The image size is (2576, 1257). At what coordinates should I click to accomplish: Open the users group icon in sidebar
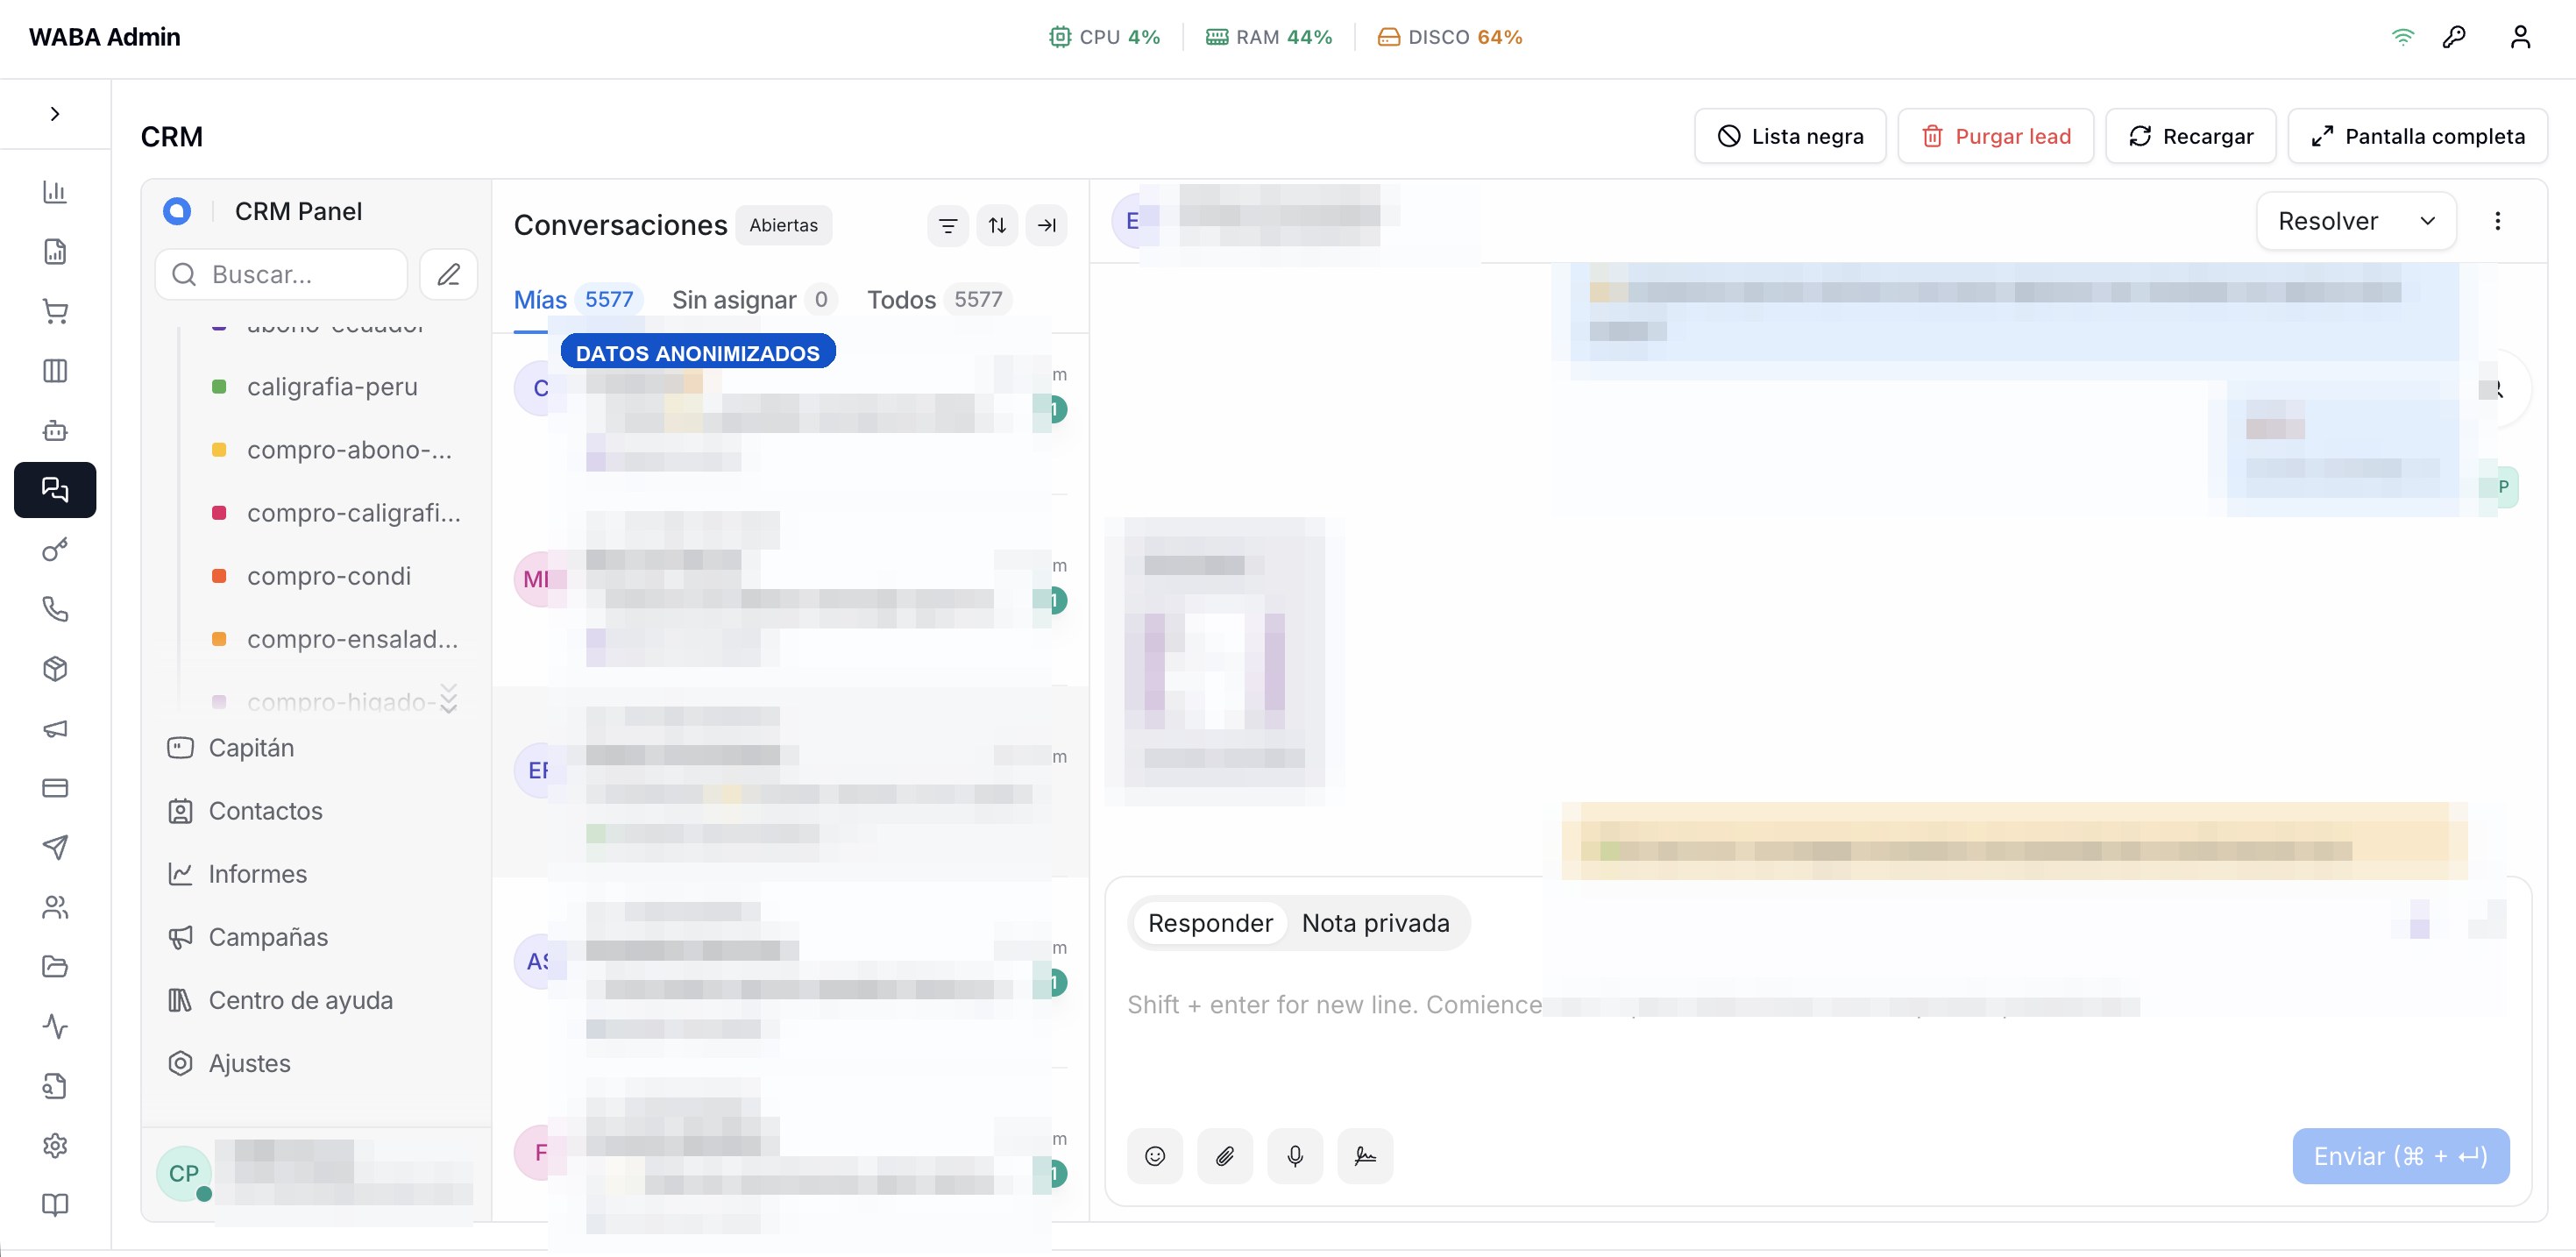coord(55,907)
